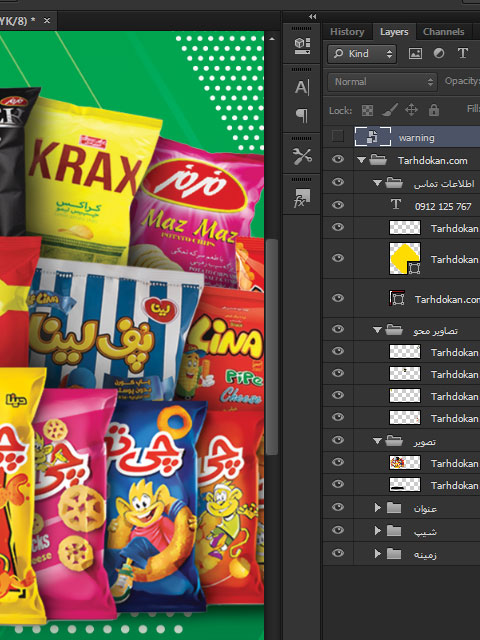Click the folder icon of the Tarhdokan.com group
Viewport: 480px width, 640px height.
tap(378, 160)
